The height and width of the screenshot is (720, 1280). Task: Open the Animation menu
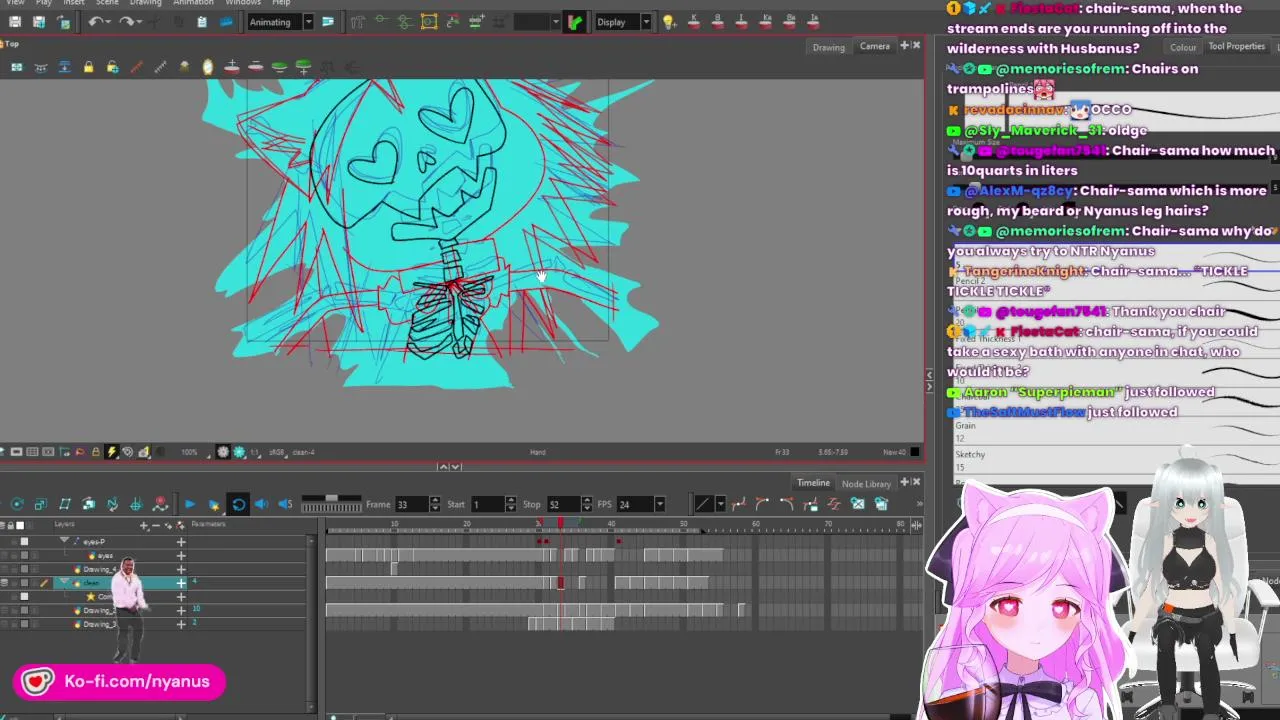[193, 3]
